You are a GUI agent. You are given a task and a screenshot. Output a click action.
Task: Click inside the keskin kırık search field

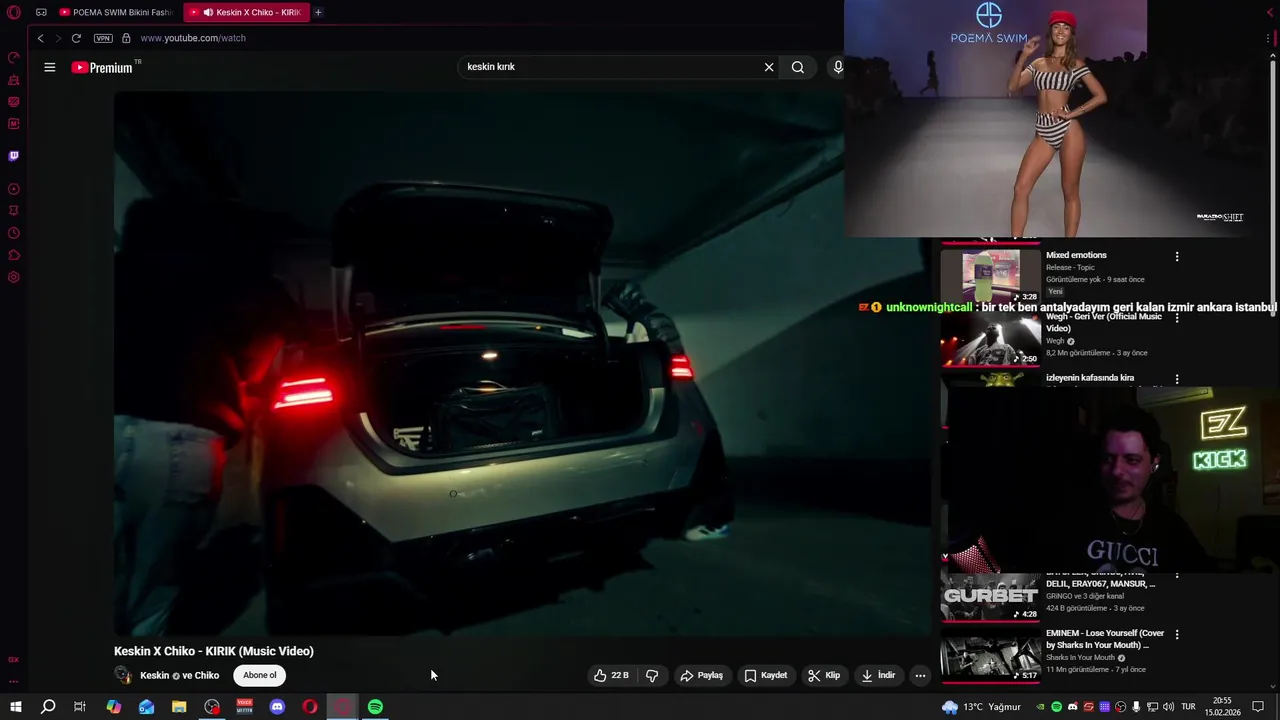[x=610, y=67]
